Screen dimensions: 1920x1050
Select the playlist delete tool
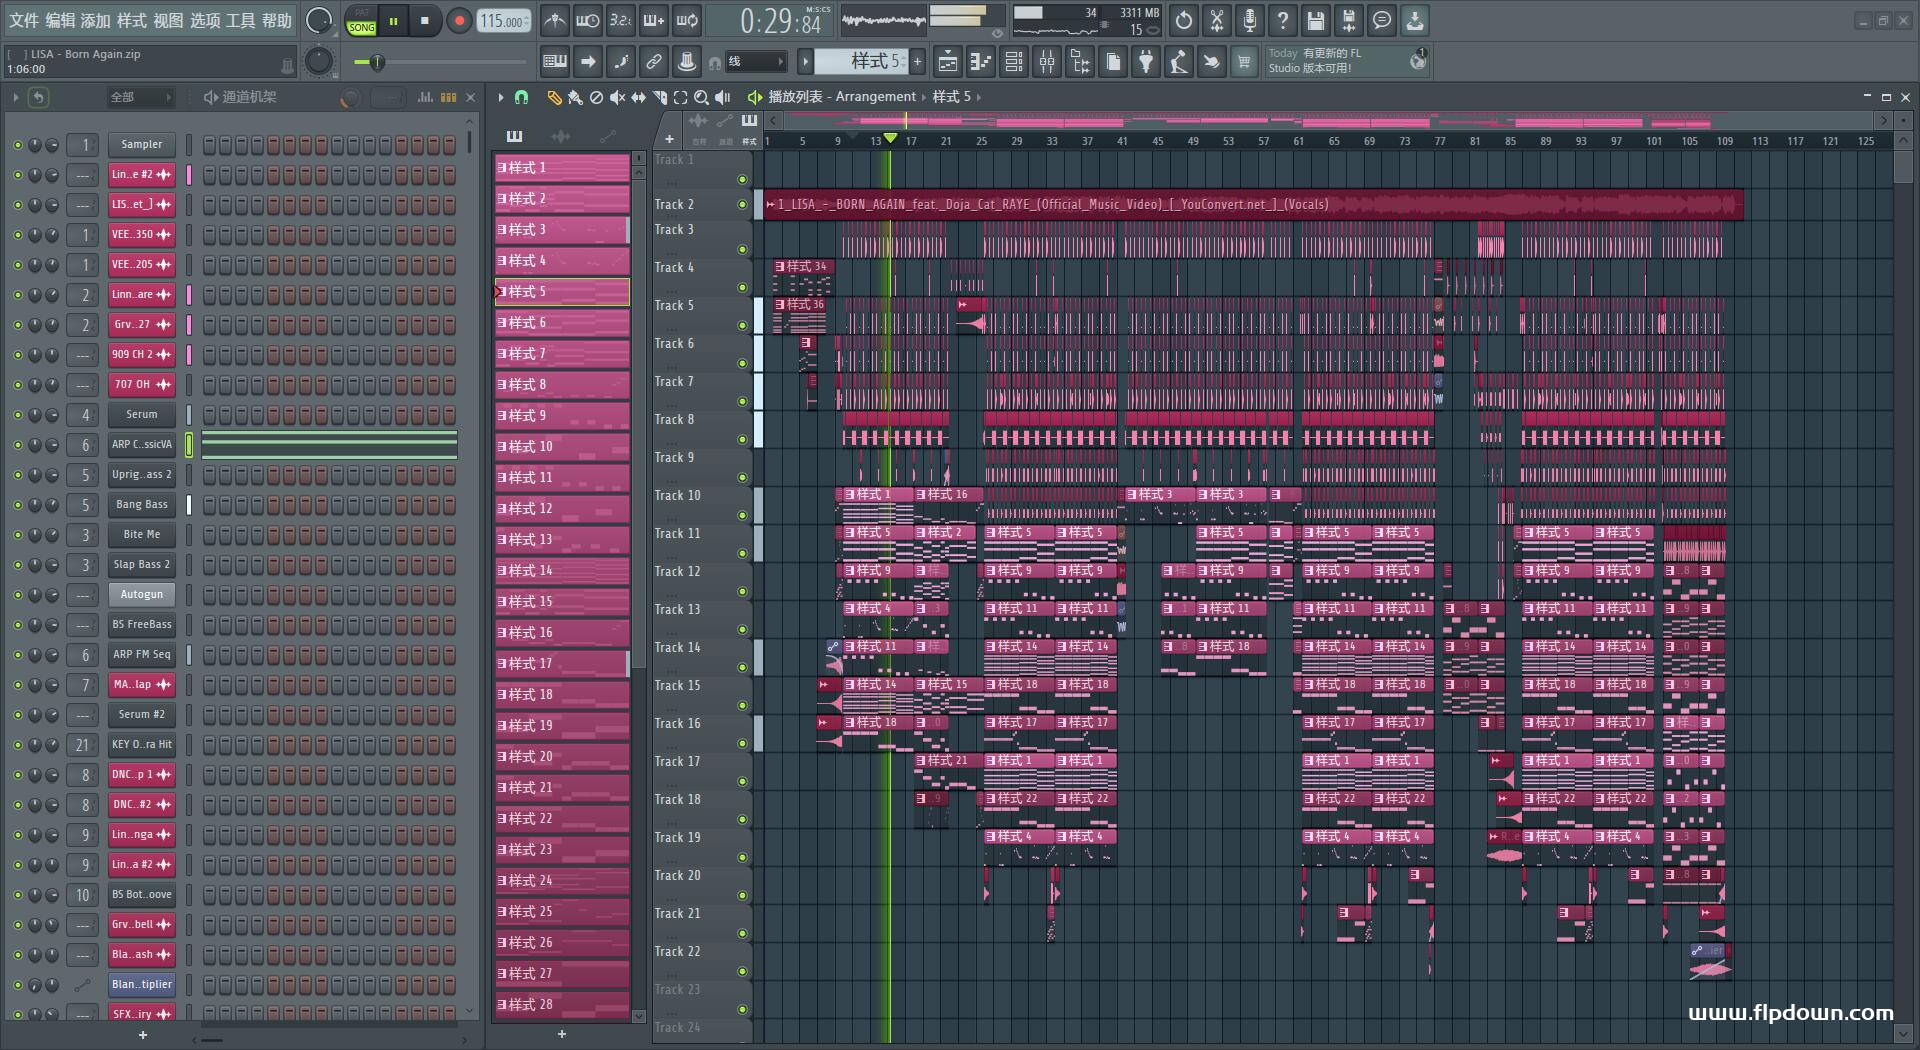click(x=596, y=97)
